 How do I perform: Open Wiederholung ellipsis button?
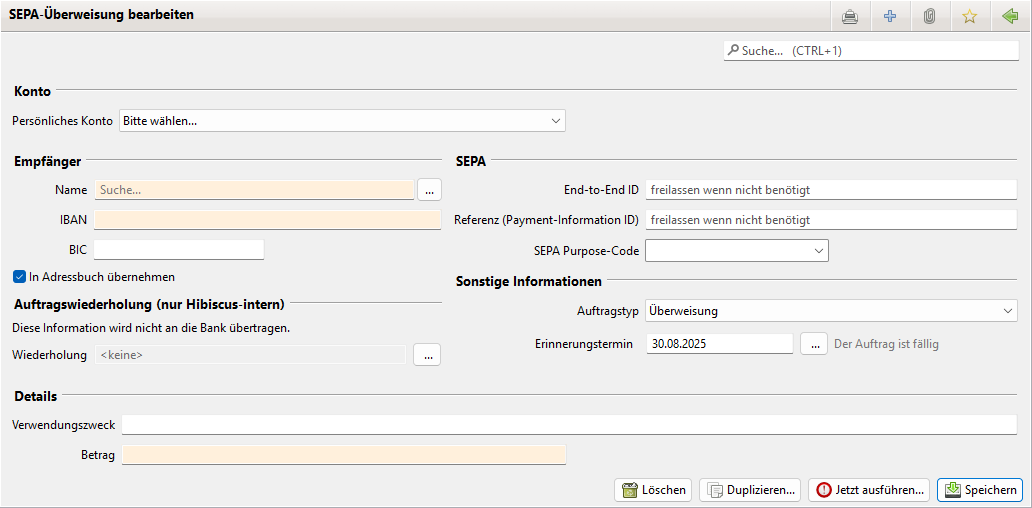[428, 355]
